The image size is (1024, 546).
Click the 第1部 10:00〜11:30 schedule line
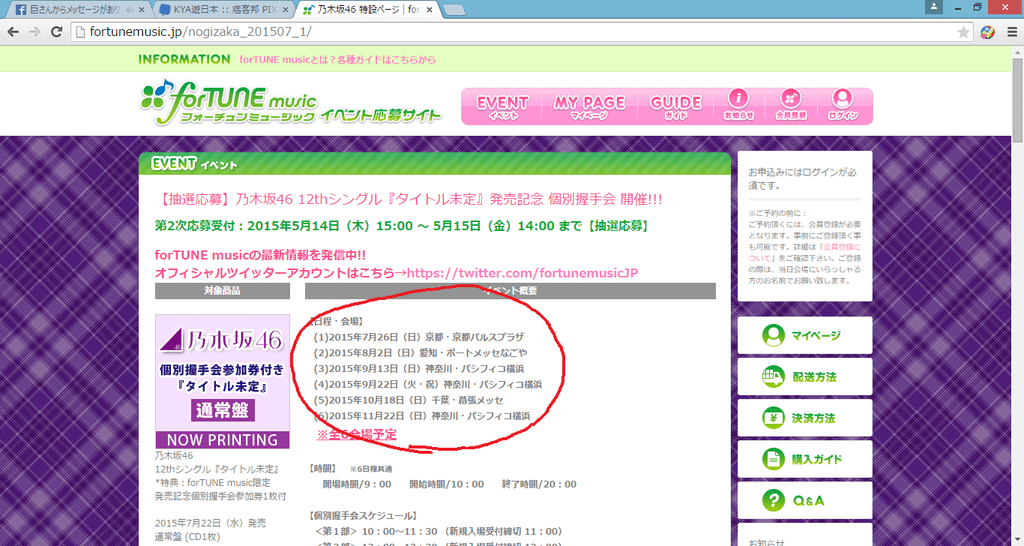click(x=438, y=531)
